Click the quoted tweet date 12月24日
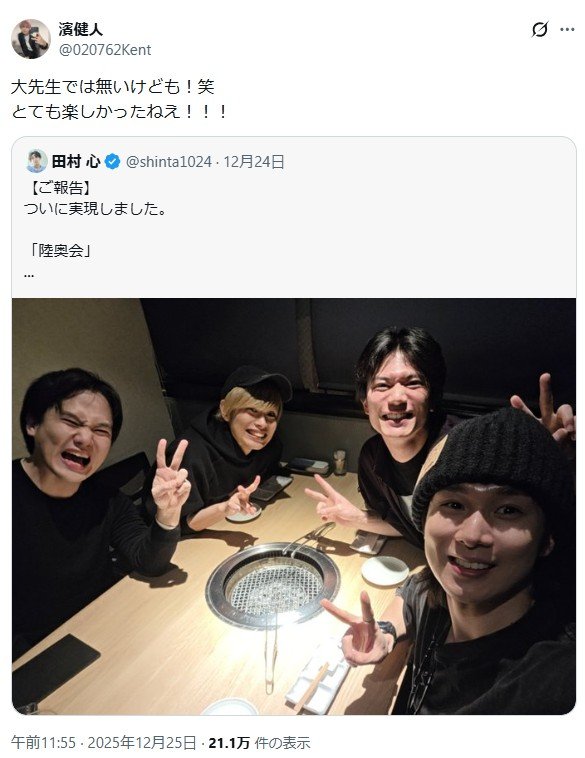The height and width of the screenshot is (758, 585). point(254,162)
